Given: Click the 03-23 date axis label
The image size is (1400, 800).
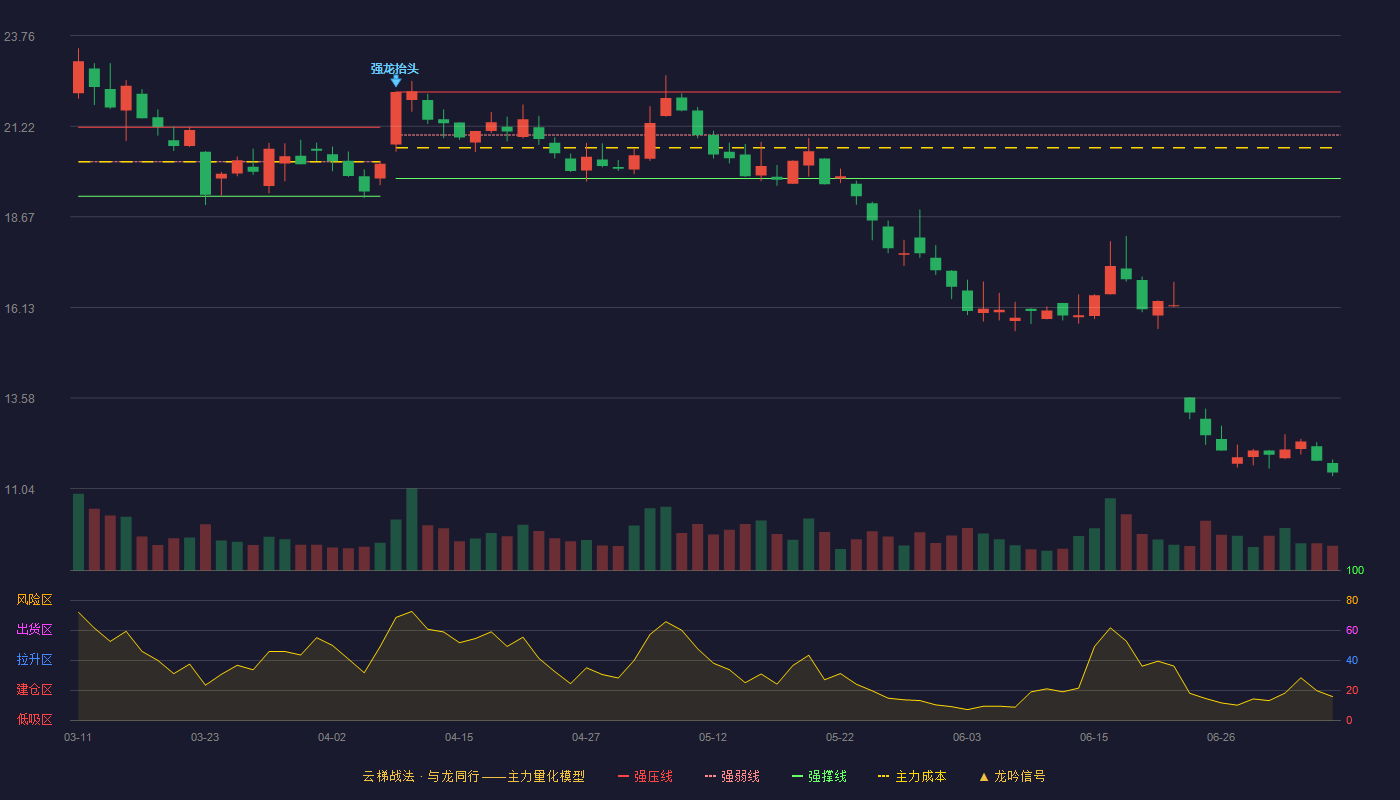Looking at the screenshot, I should (205, 737).
